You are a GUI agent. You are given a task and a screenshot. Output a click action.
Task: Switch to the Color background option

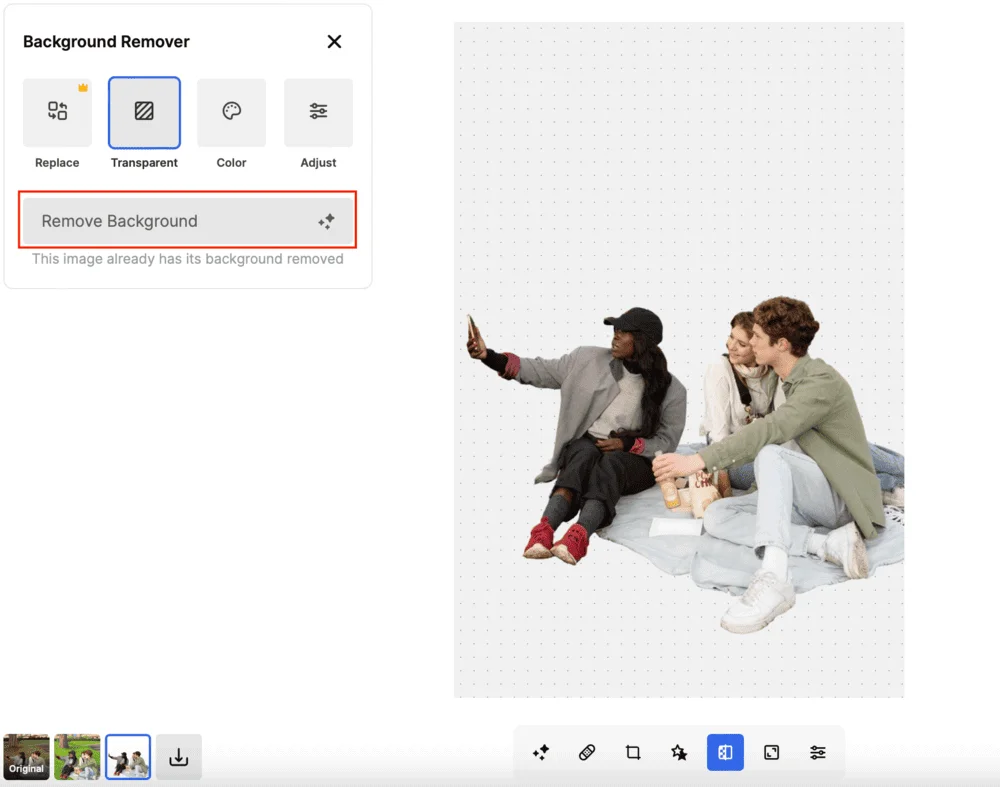coord(231,112)
